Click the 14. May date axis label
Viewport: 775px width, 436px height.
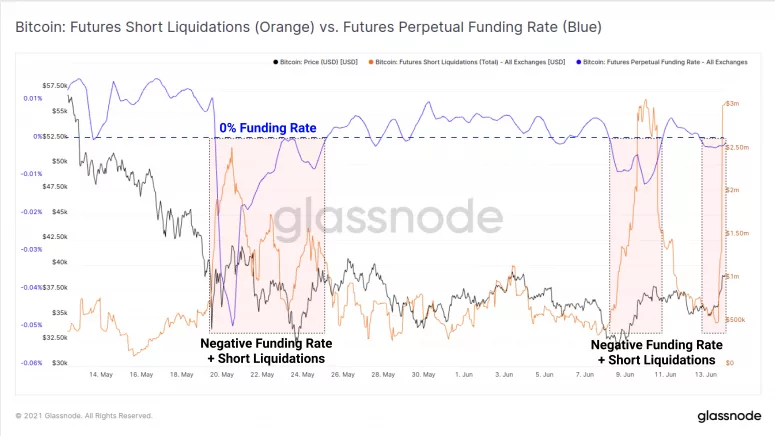click(x=101, y=375)
